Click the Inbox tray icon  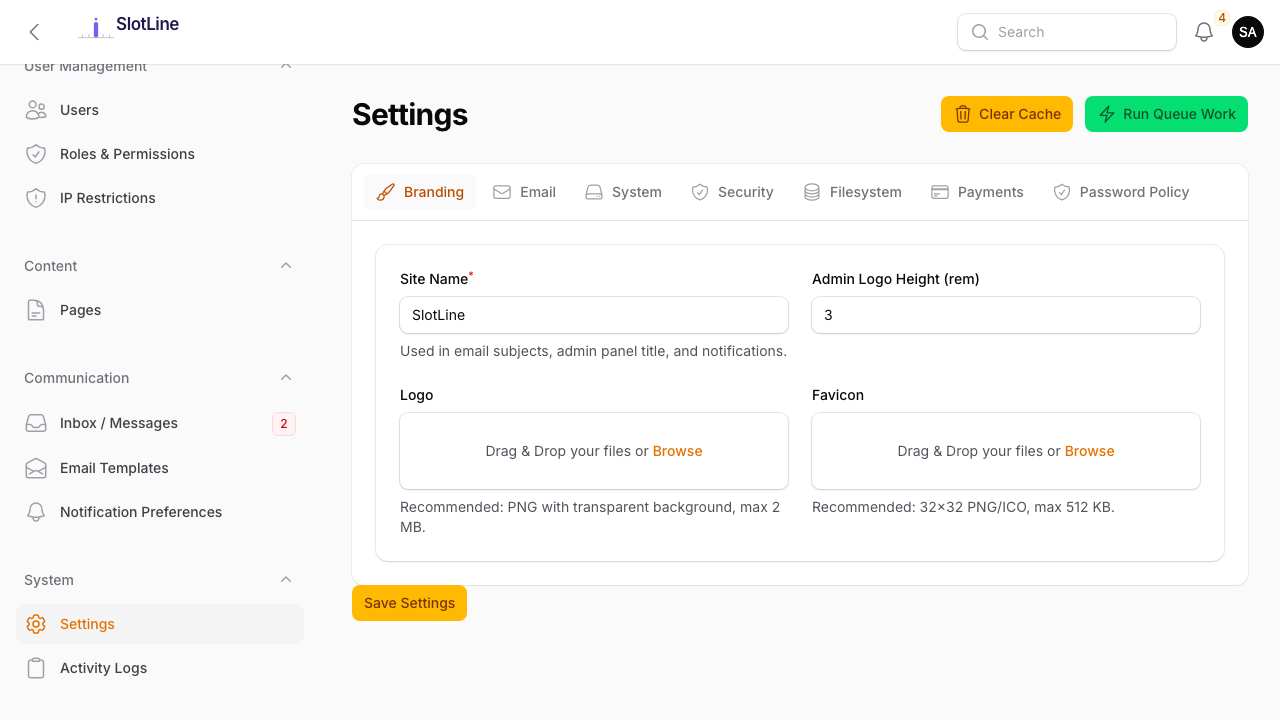pos(36,423)
